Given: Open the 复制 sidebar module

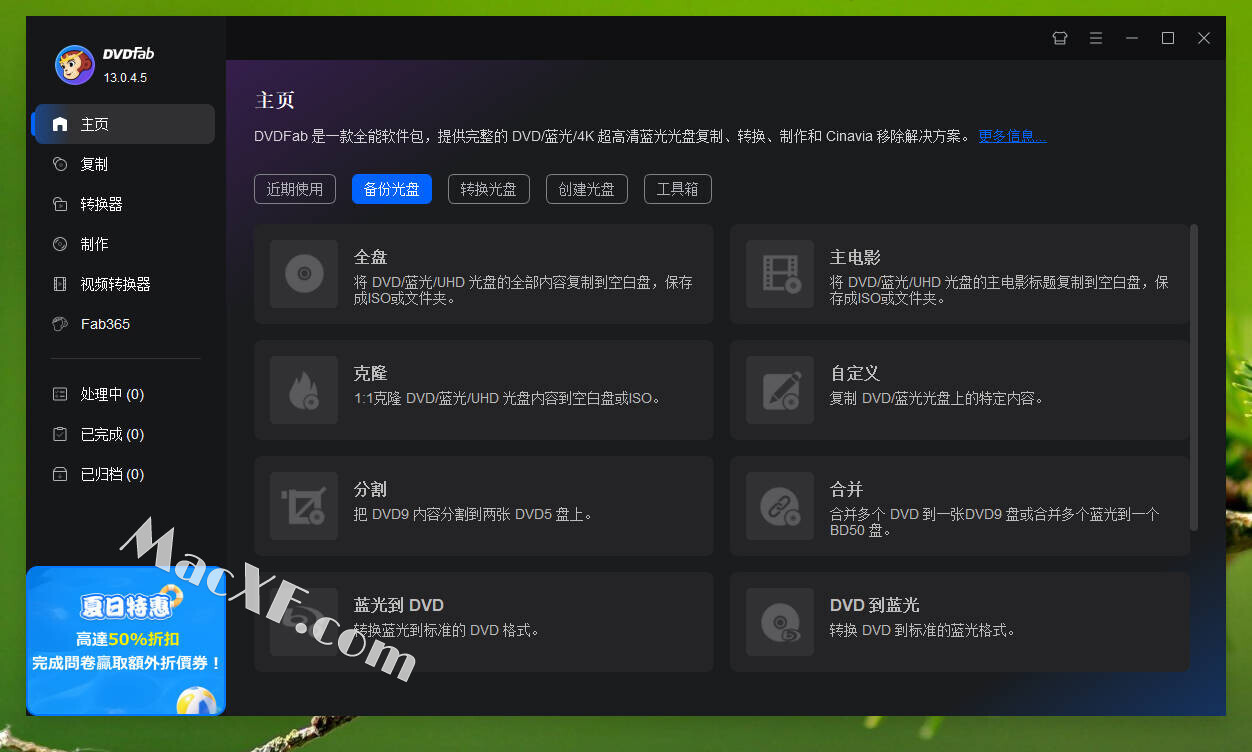Looking at the screenshot, I should [x=123, y=164].
